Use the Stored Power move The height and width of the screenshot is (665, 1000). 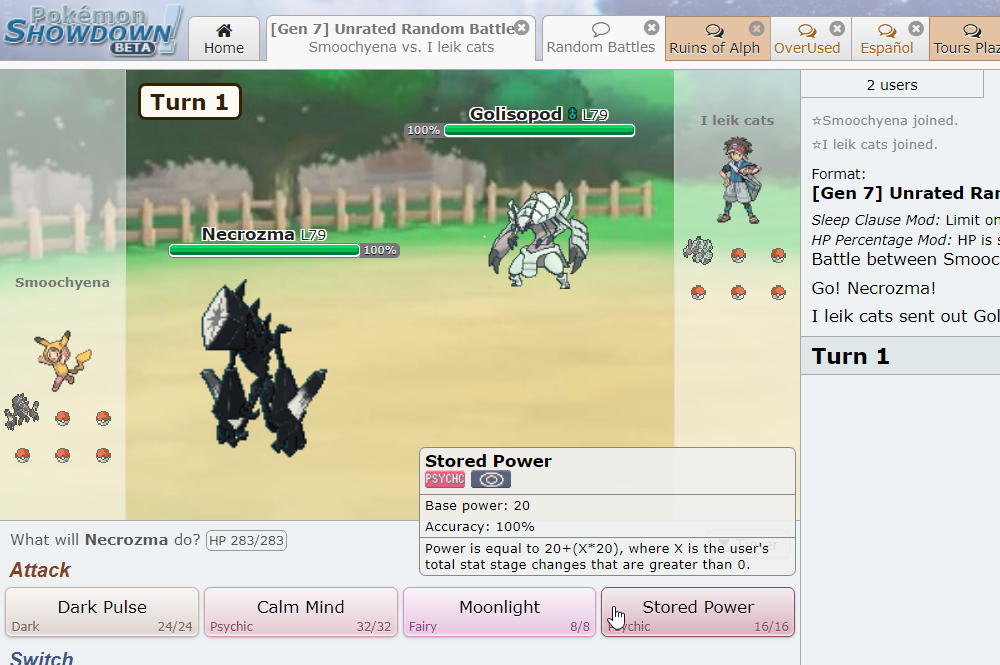point(698,612)
